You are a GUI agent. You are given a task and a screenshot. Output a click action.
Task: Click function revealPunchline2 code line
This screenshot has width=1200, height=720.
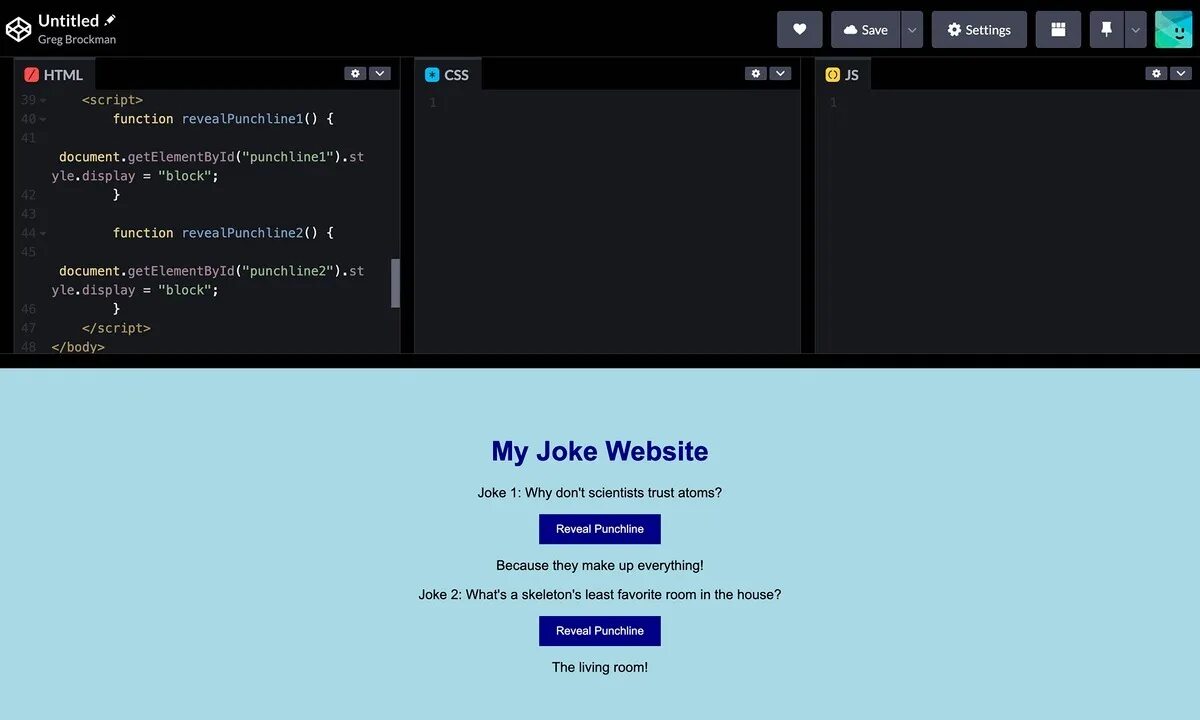click(223, 233)
